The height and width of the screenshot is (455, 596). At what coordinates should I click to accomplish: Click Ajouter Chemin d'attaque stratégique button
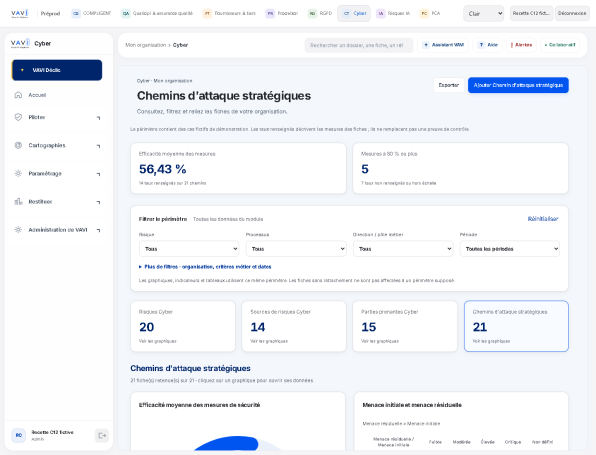pos(518,85)
